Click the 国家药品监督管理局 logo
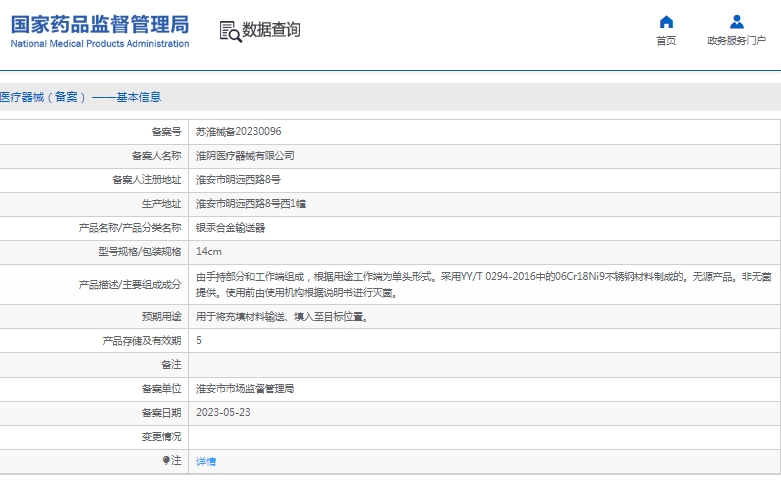The height and width of the screenshot is (481, 781). tap(100, 24)
